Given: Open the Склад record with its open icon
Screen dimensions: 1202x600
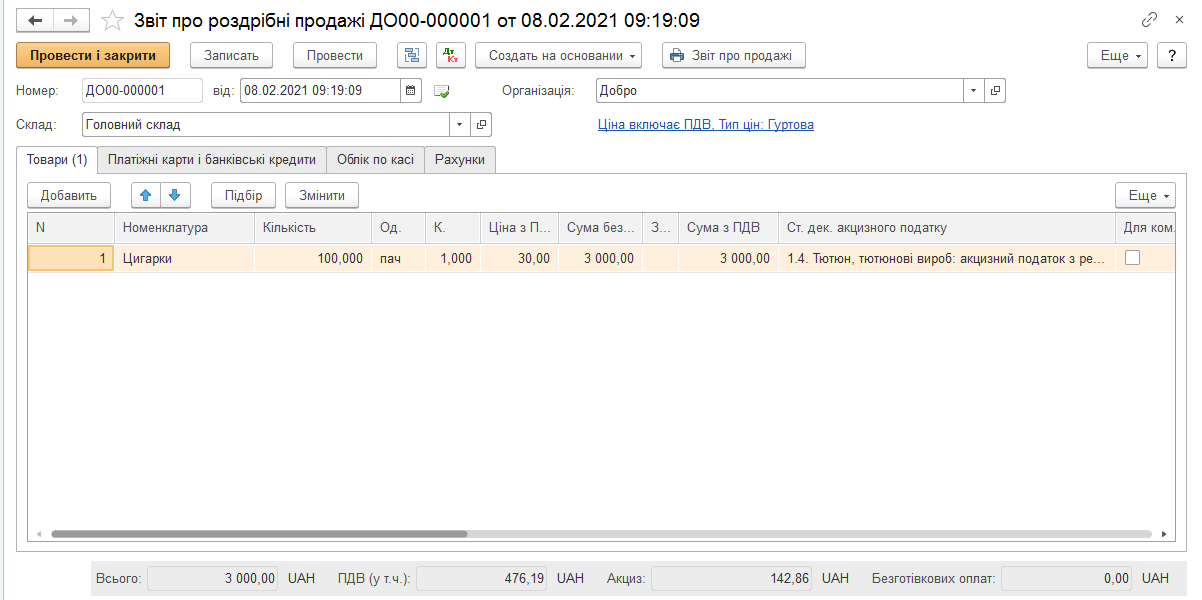Looking at the screenshot, I should pos(482,125).
